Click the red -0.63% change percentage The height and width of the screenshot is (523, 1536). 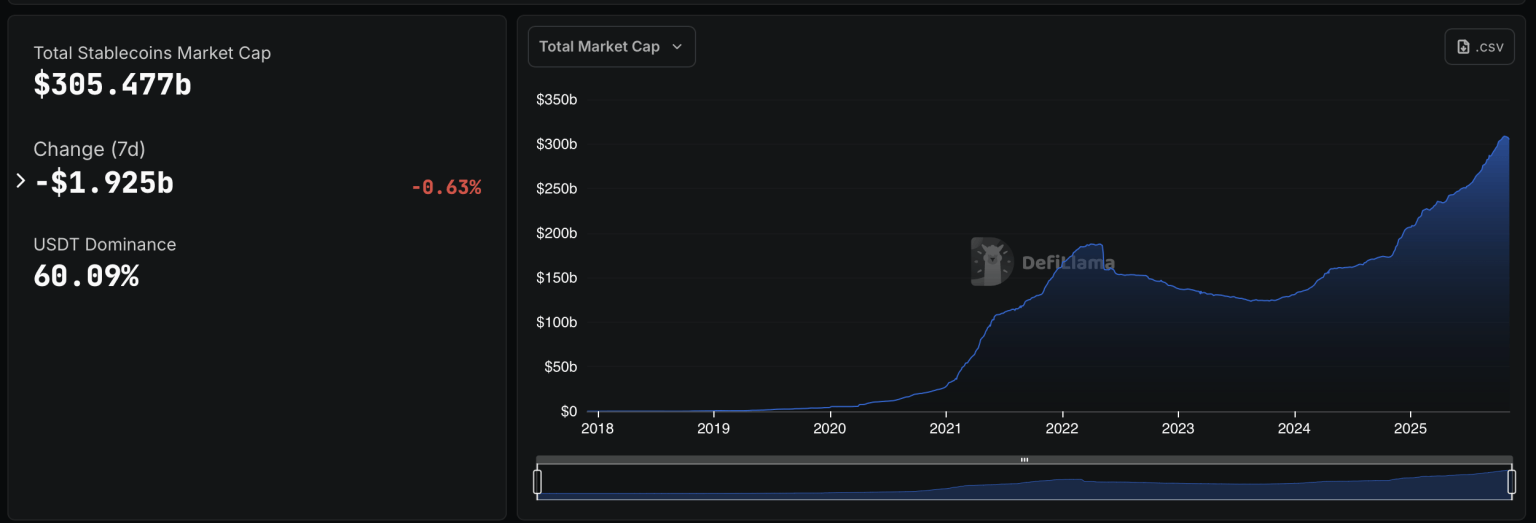click(446, 187)
